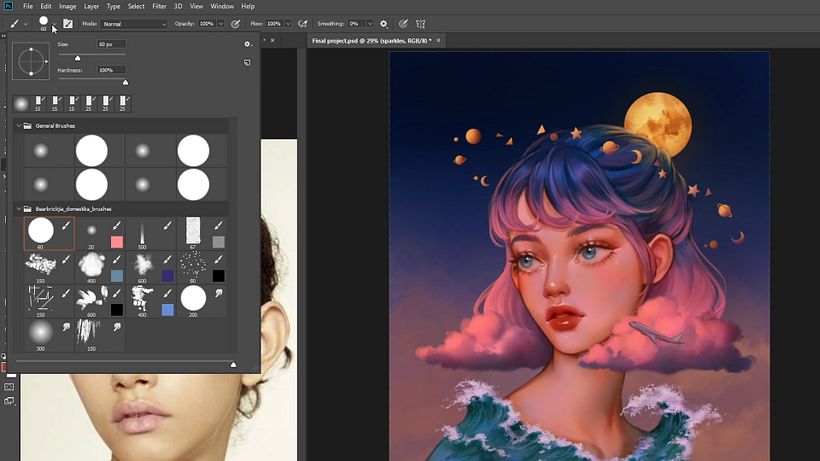Select the cloud 400 brush with blue-gray swatch

pos(100,267)
